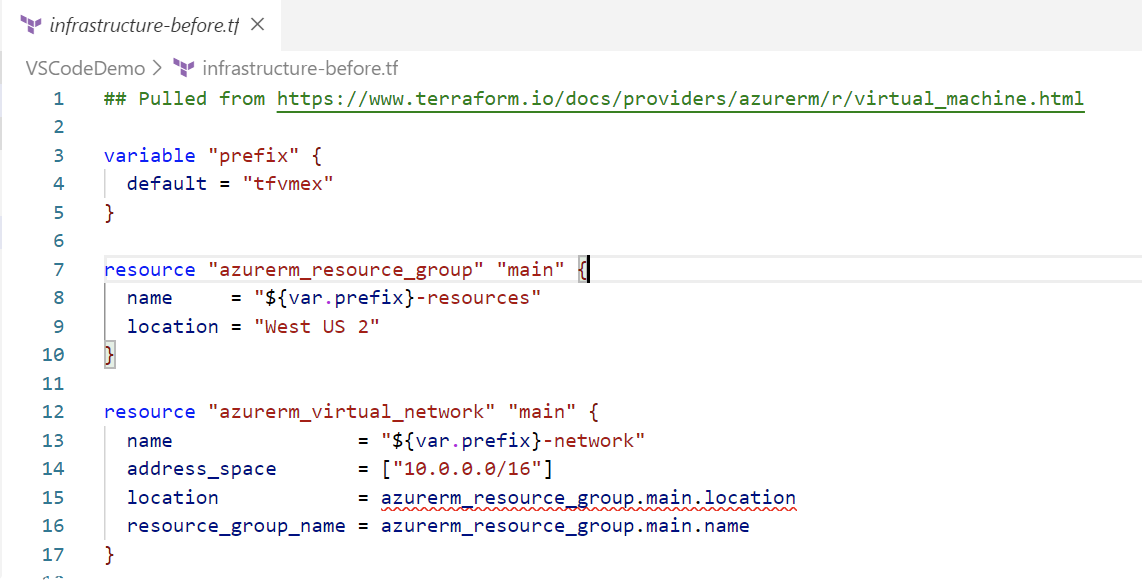This screenshot has width=1142, height=581.
Task: Open infrastructure-before.tf breadcrumb item
Action: tap(300, 68)
